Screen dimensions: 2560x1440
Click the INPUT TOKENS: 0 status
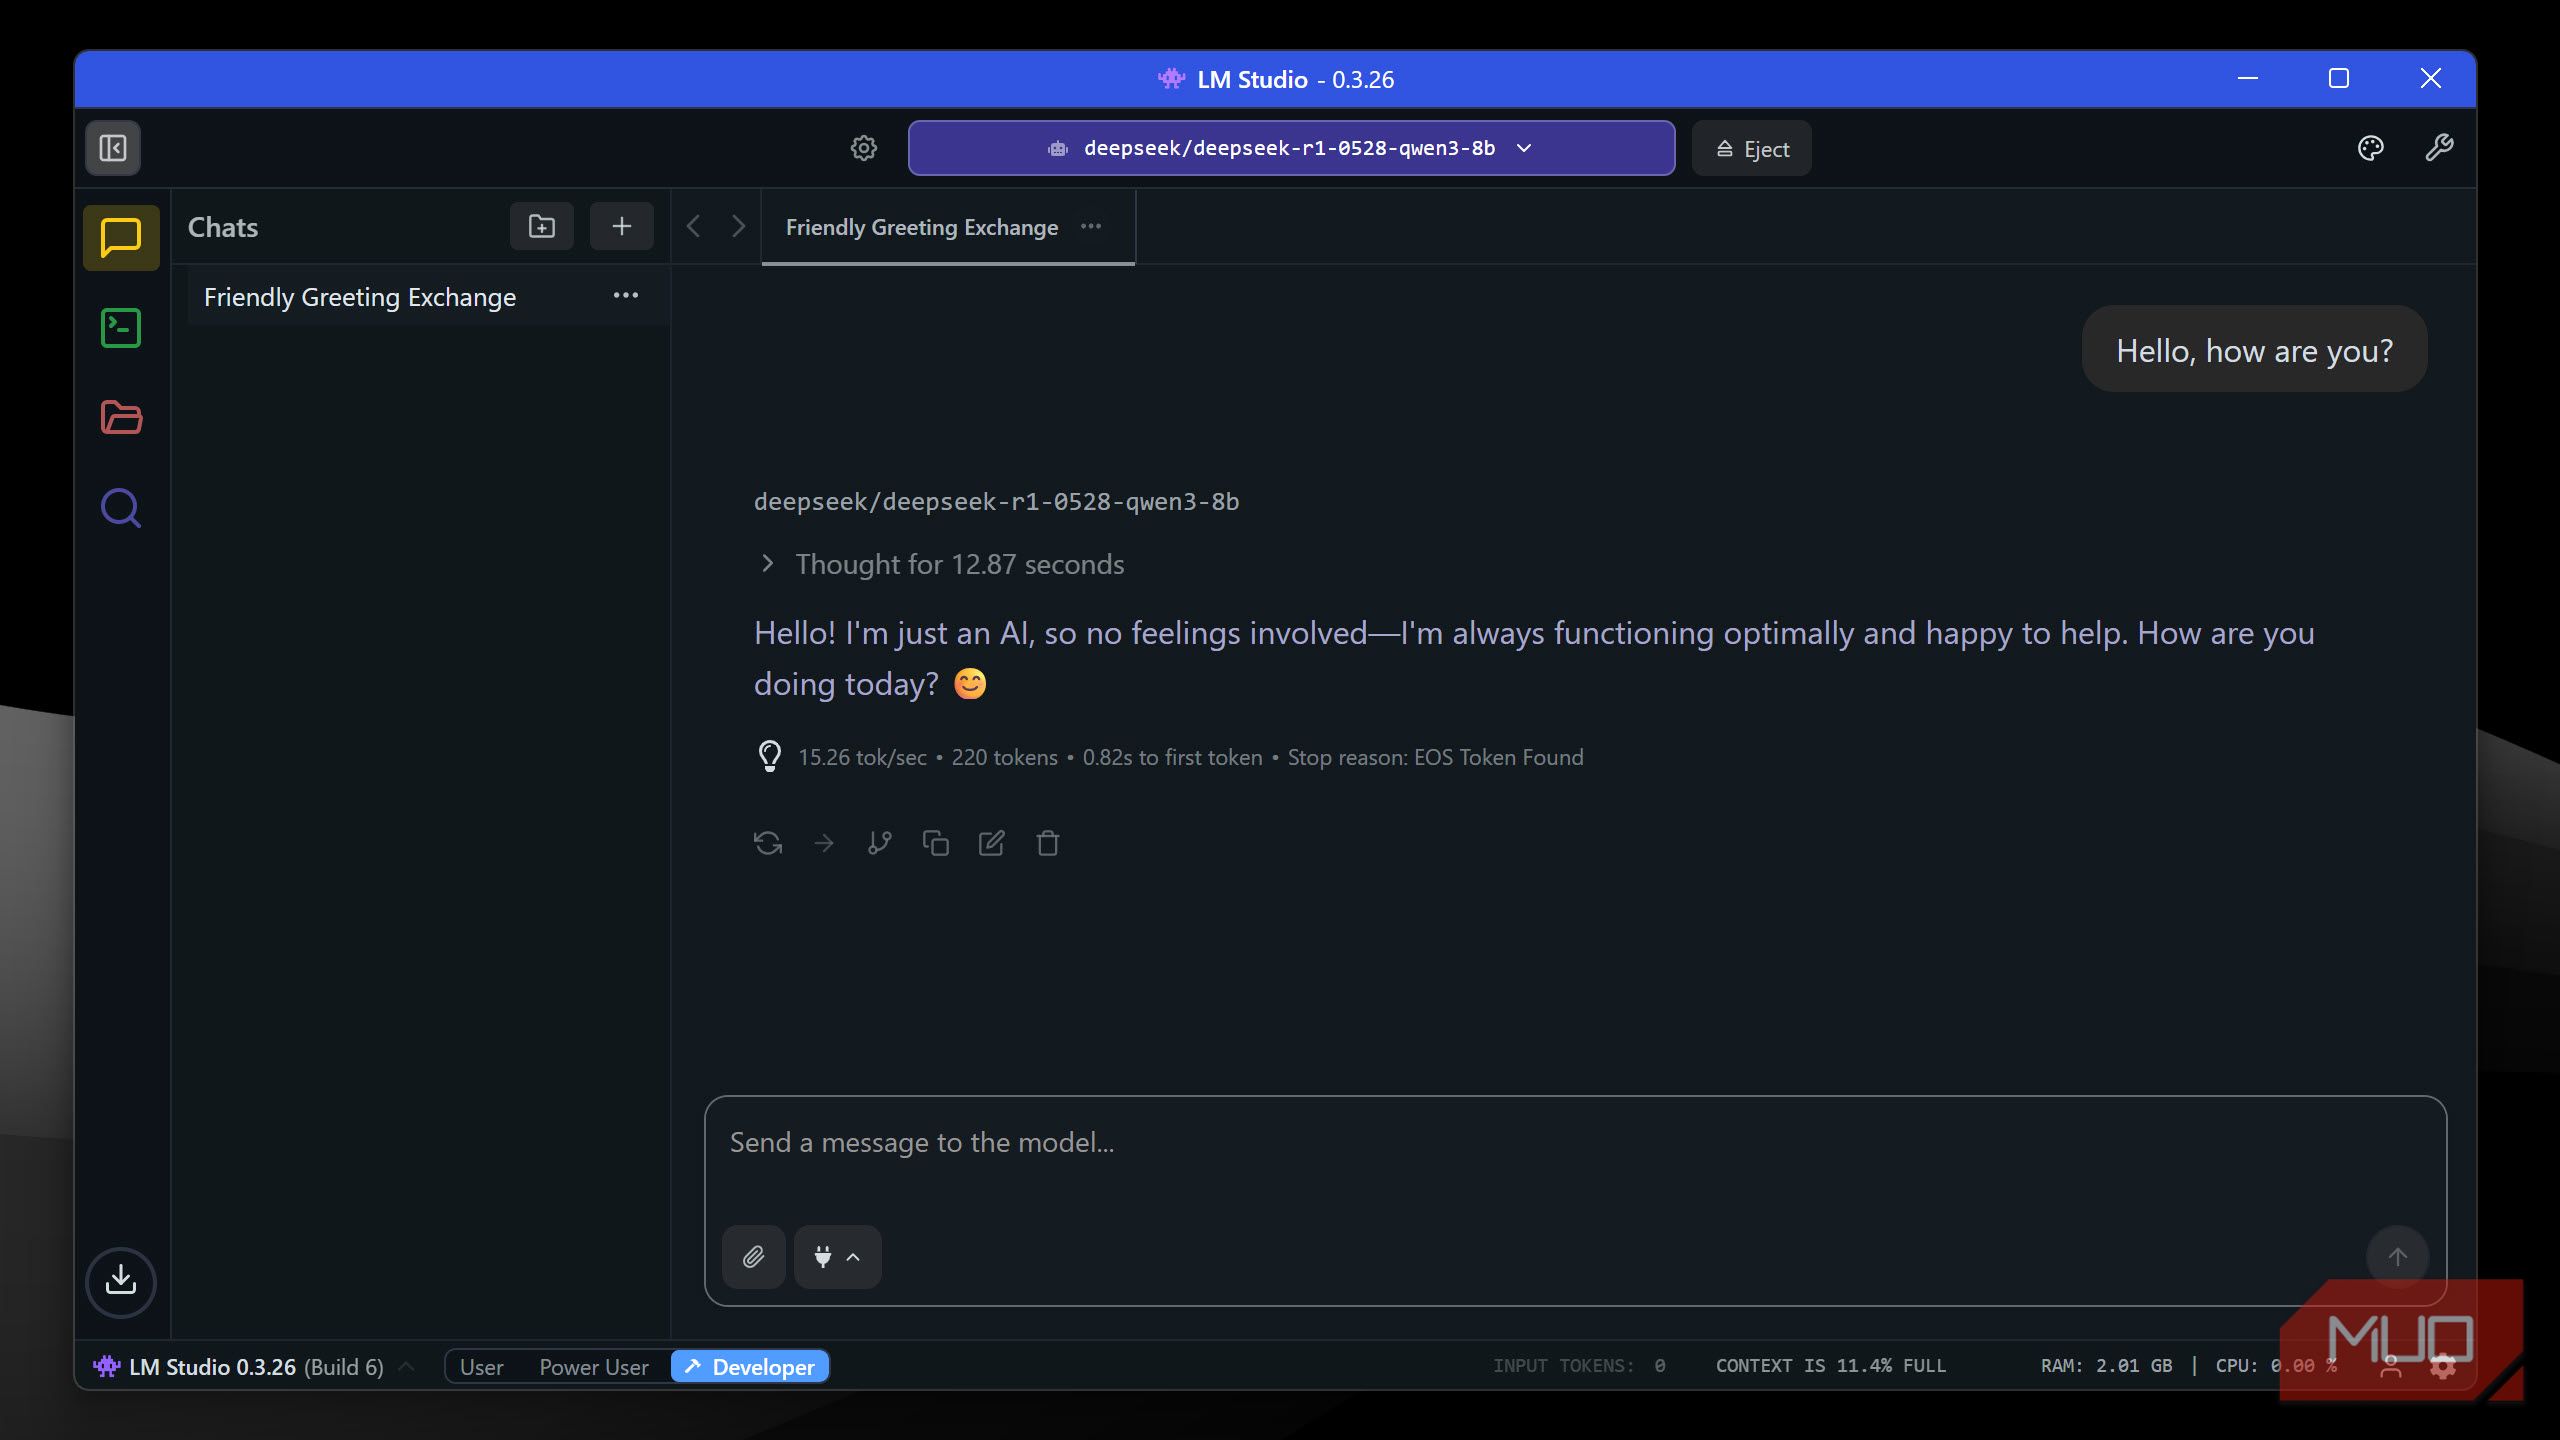[1579, 1366]
